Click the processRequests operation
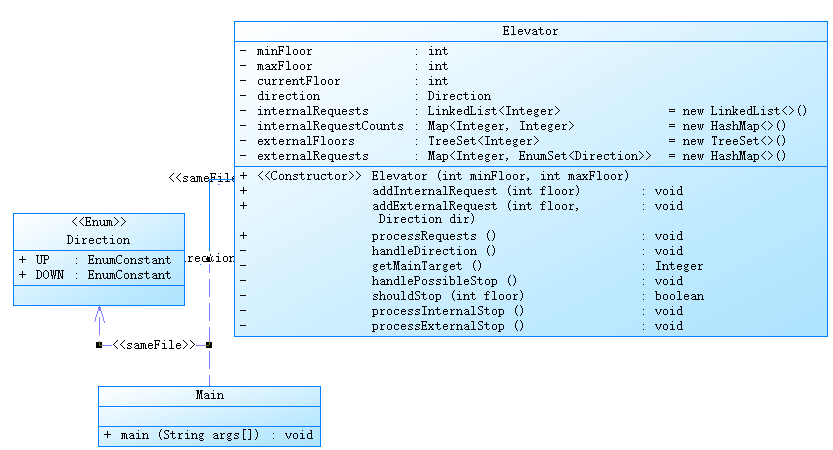 [461, 236]
